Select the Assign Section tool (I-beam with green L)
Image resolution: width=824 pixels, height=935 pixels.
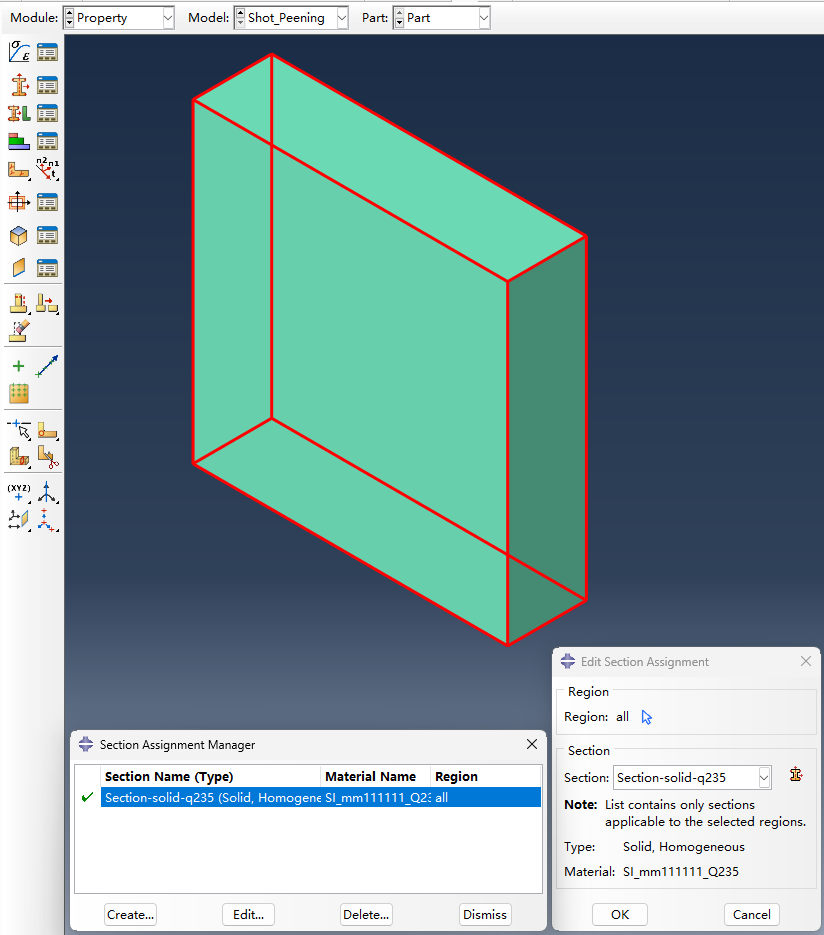[19, 113]
